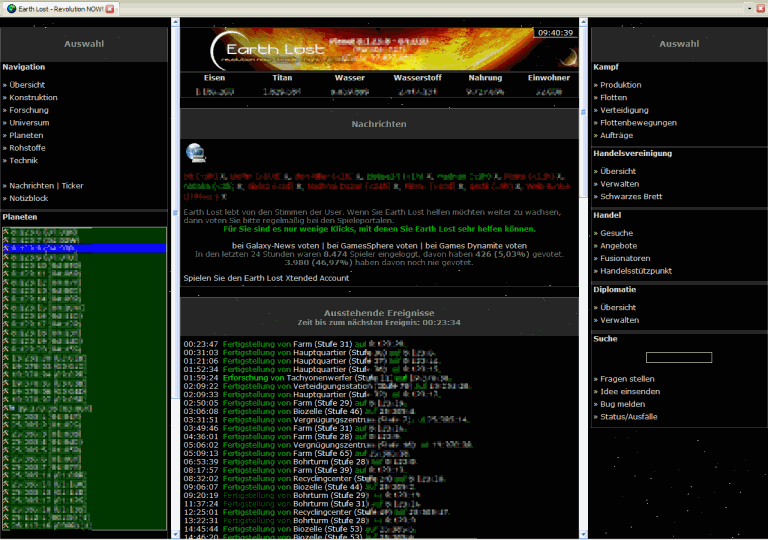This screenshot has height=540, width=768.
Task: Open Handelsstützpunkt
Action: coord(636,271)
